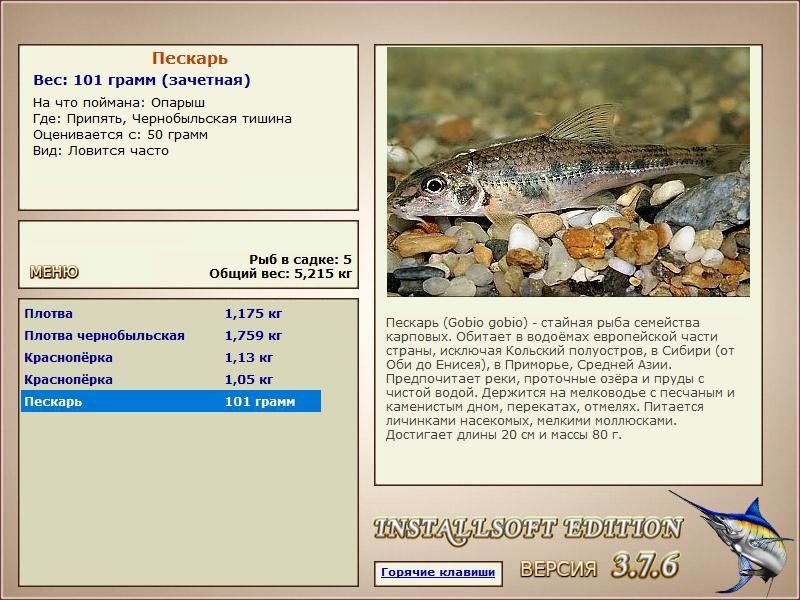Click the Рыб в садке: 5 counter
Image resolution: width=800 pixels, height=600 pixels.
pyautogui.click(x=301, y=259)
